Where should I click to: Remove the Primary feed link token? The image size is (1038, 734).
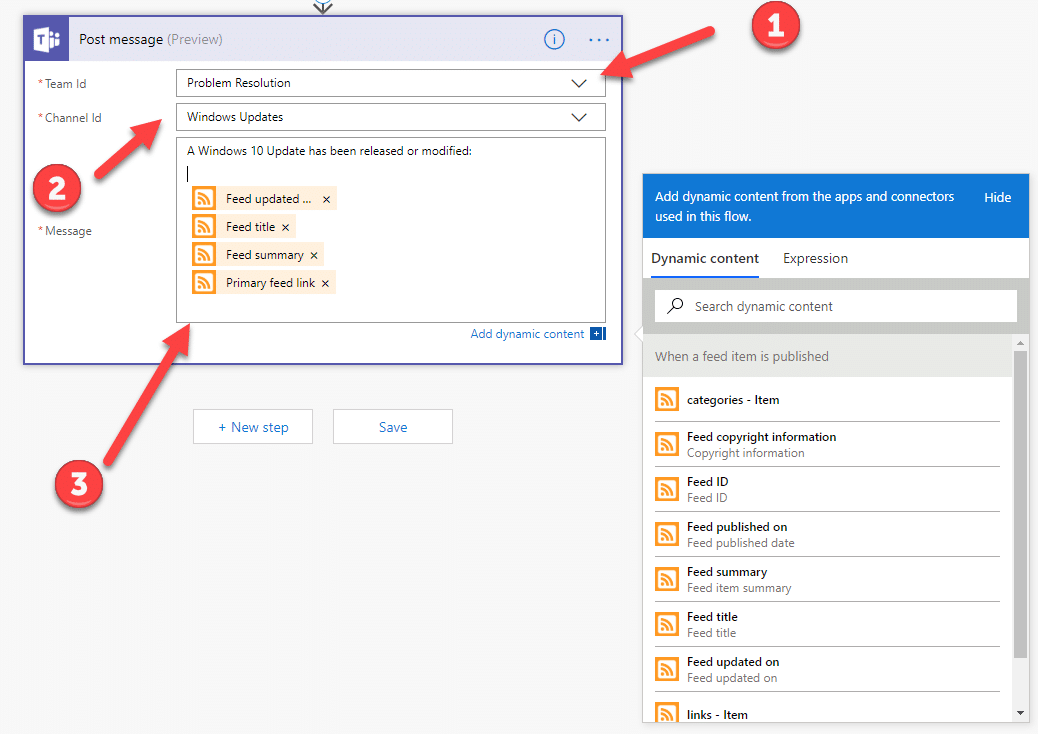click(x=325, y=283)
